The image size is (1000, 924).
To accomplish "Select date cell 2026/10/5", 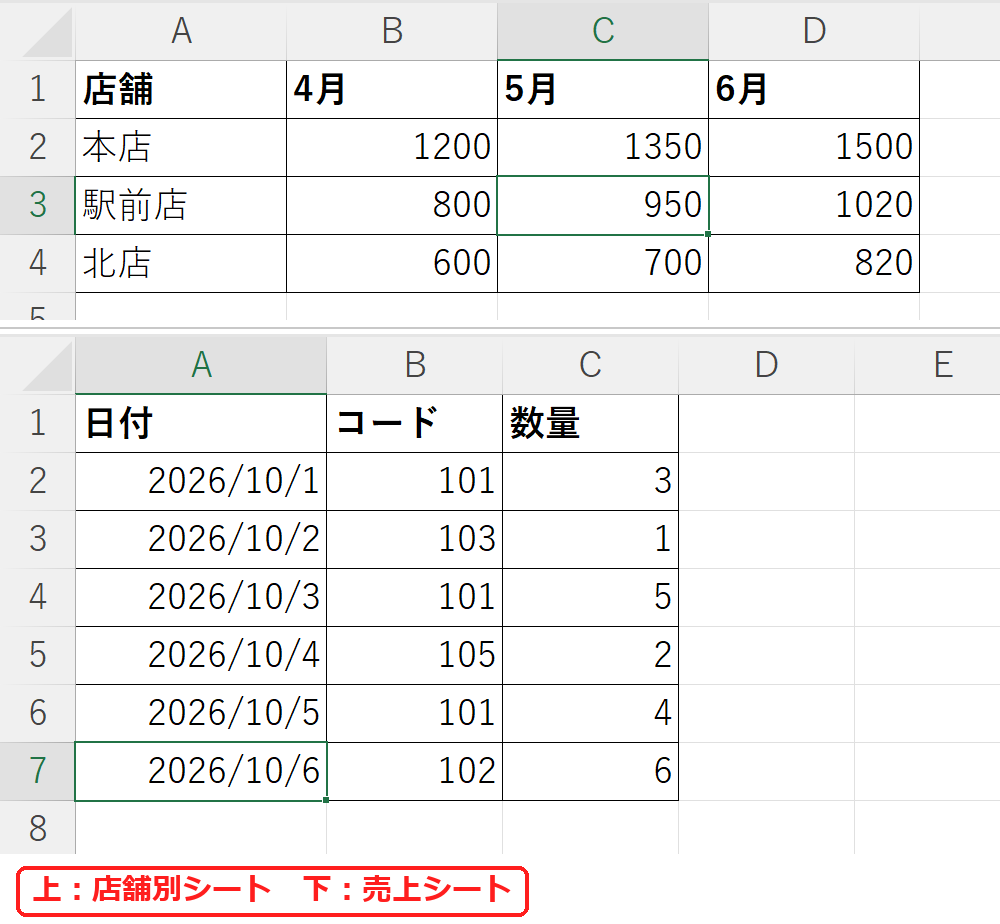I will click(x=201, y=713).
